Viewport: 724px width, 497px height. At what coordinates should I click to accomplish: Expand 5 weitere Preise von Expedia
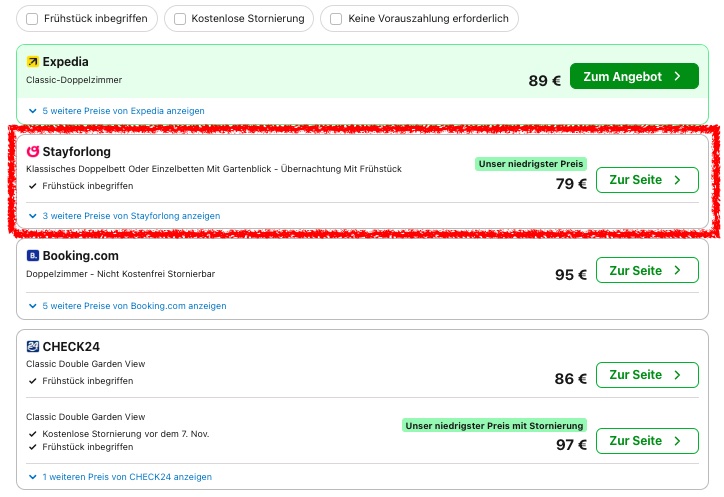point(123,111)
